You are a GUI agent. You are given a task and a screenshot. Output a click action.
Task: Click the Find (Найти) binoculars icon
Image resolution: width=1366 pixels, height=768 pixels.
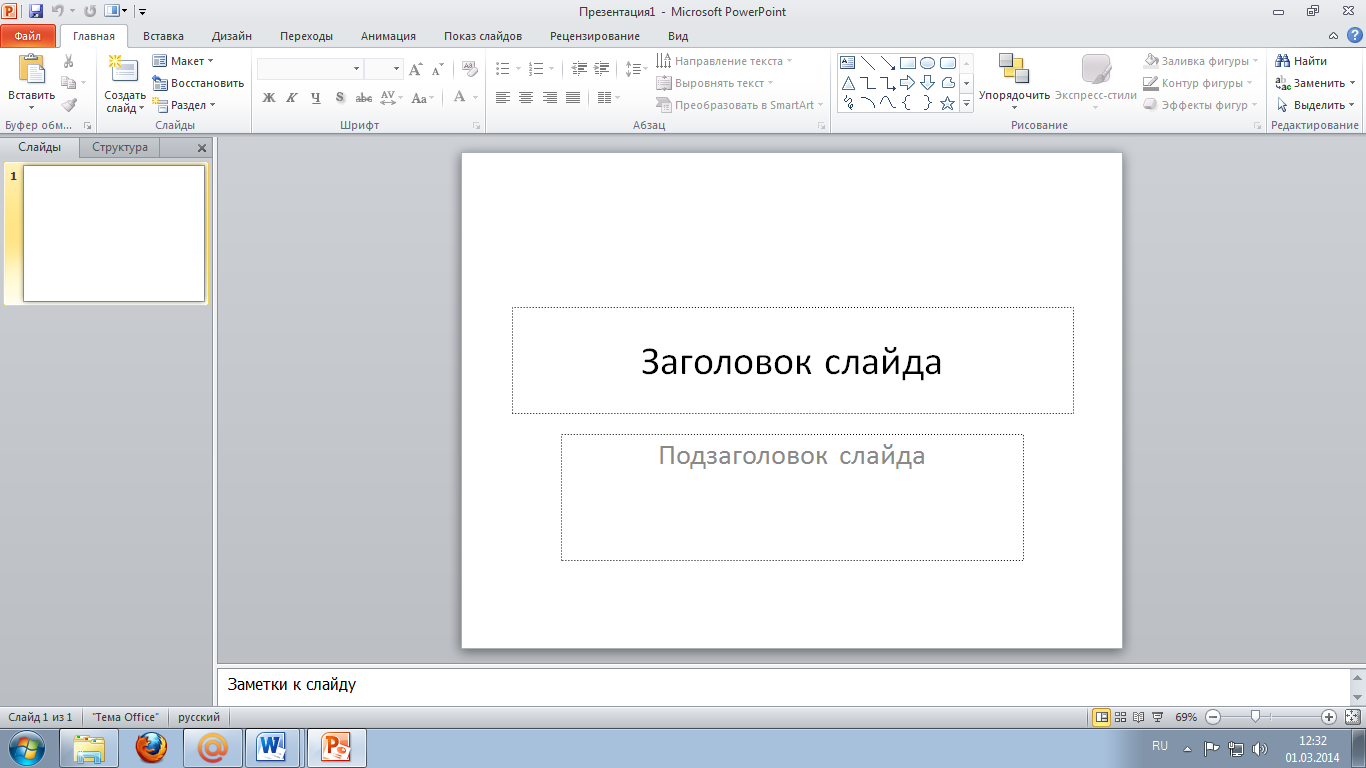pos(1283,61)
